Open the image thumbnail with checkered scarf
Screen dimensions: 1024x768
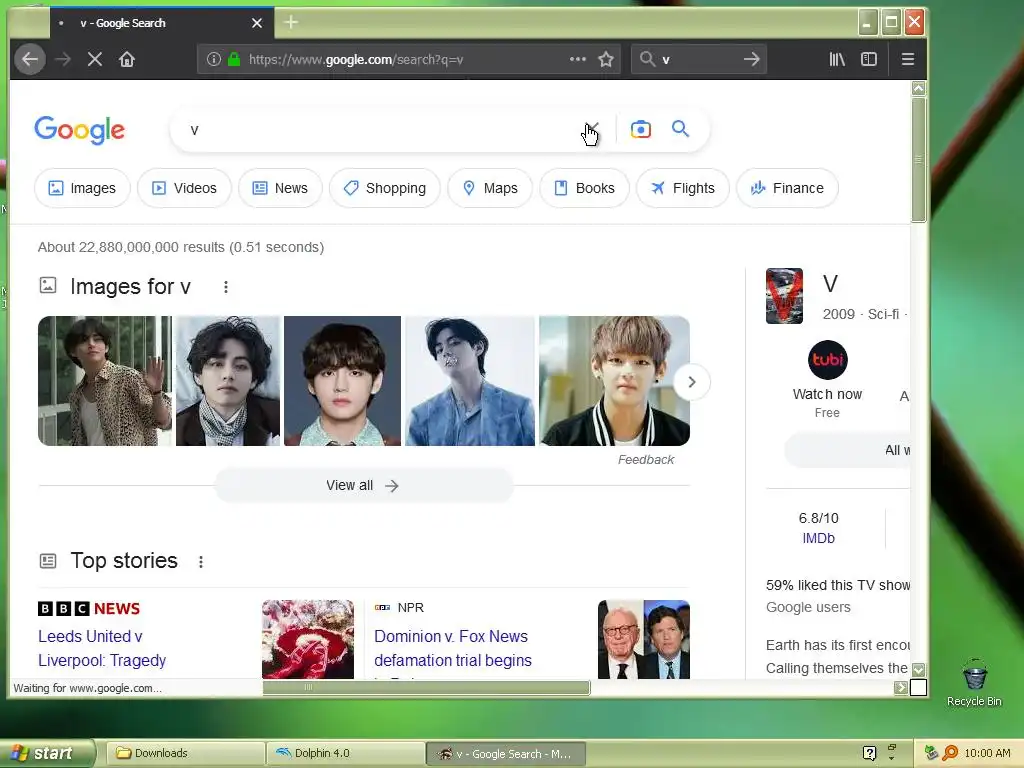pos(228,381)
